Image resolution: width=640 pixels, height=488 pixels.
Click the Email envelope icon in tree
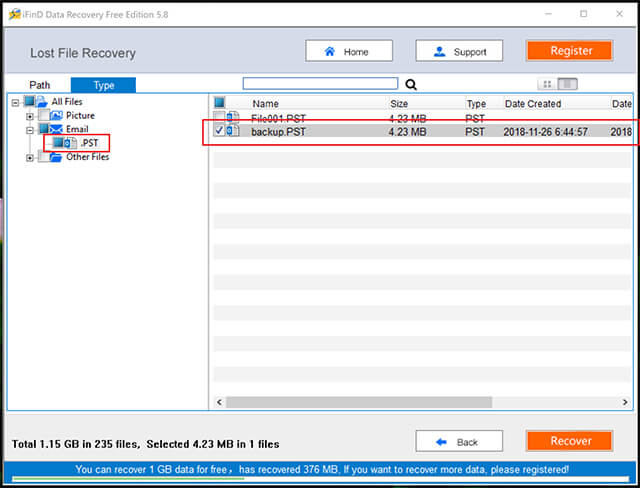tap(56, 129)
